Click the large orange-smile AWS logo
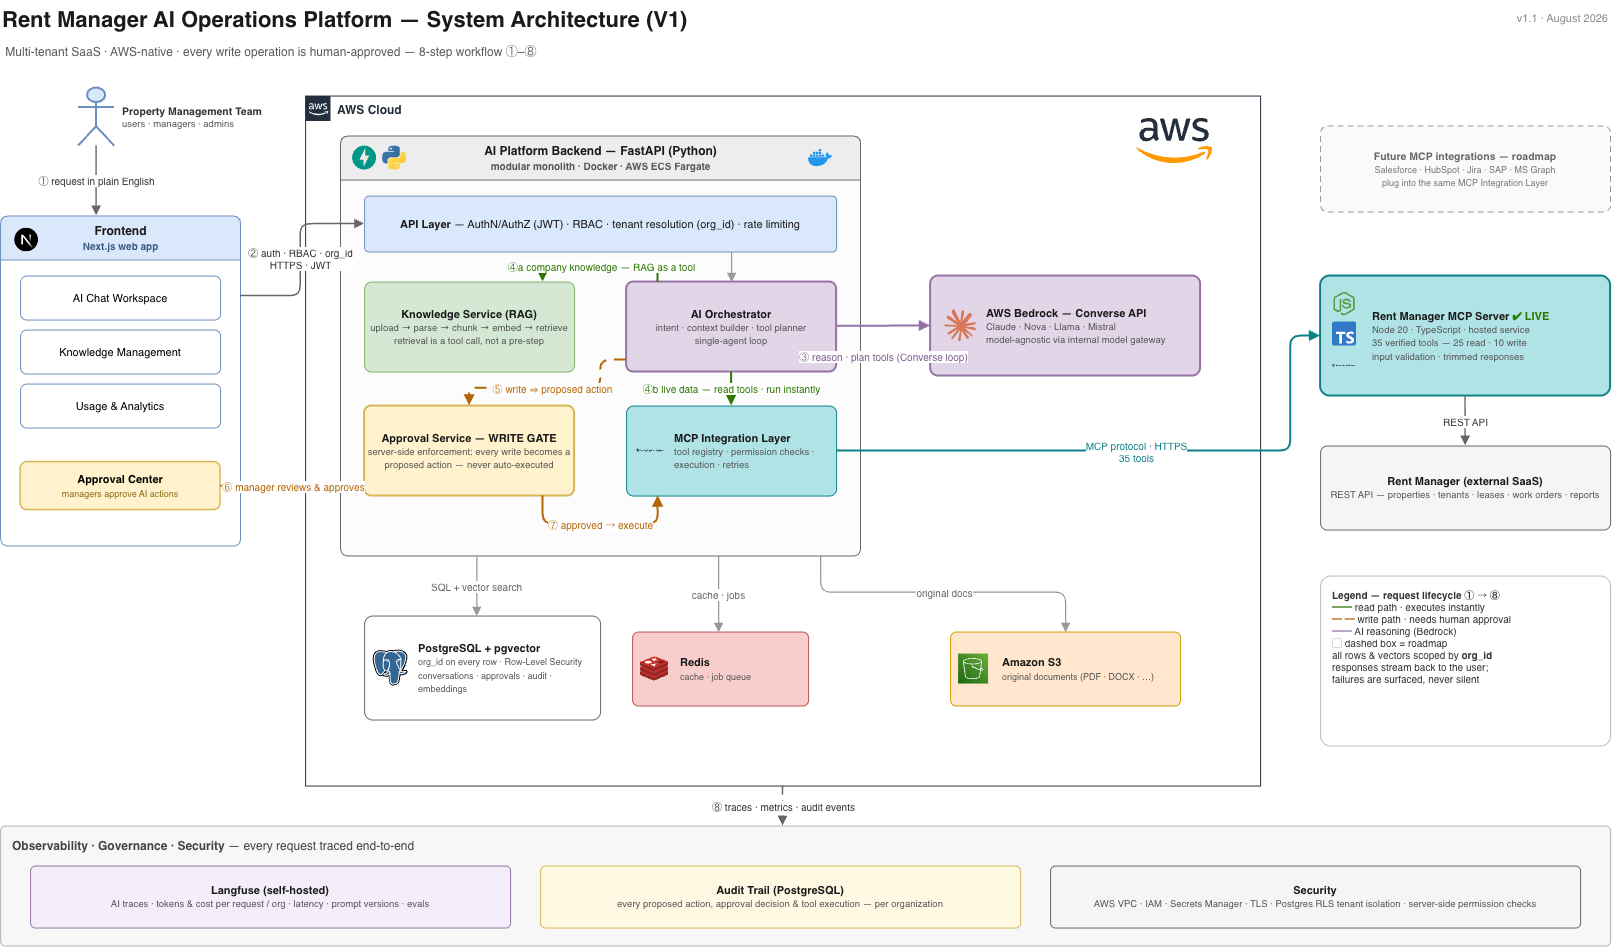Screen dimensions: 1612x947 [x=1174, y=139]
